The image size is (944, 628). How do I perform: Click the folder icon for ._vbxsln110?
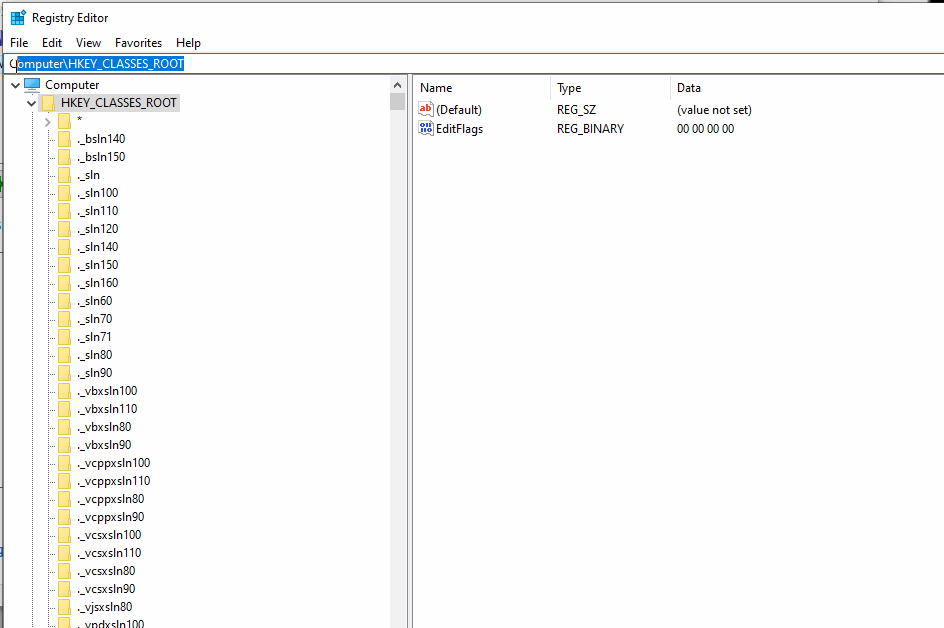pos(64,409)
